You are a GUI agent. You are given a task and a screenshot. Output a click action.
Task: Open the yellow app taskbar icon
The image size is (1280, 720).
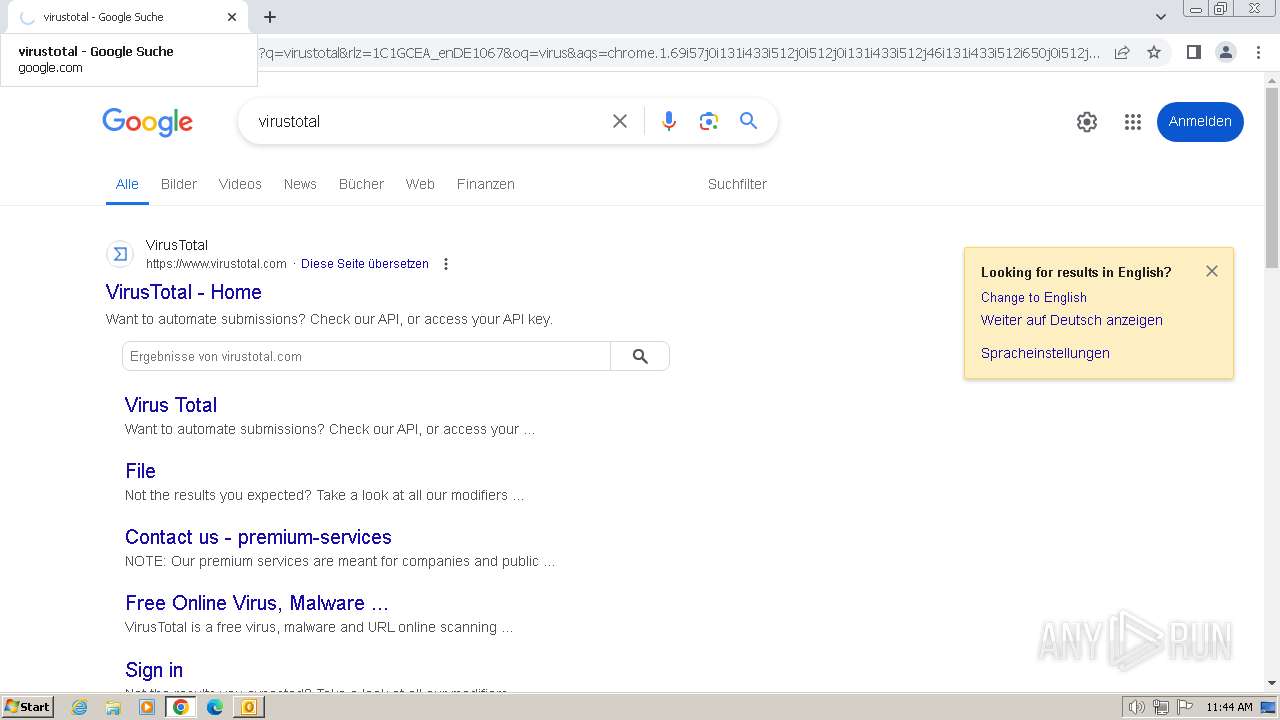(248, 707)
